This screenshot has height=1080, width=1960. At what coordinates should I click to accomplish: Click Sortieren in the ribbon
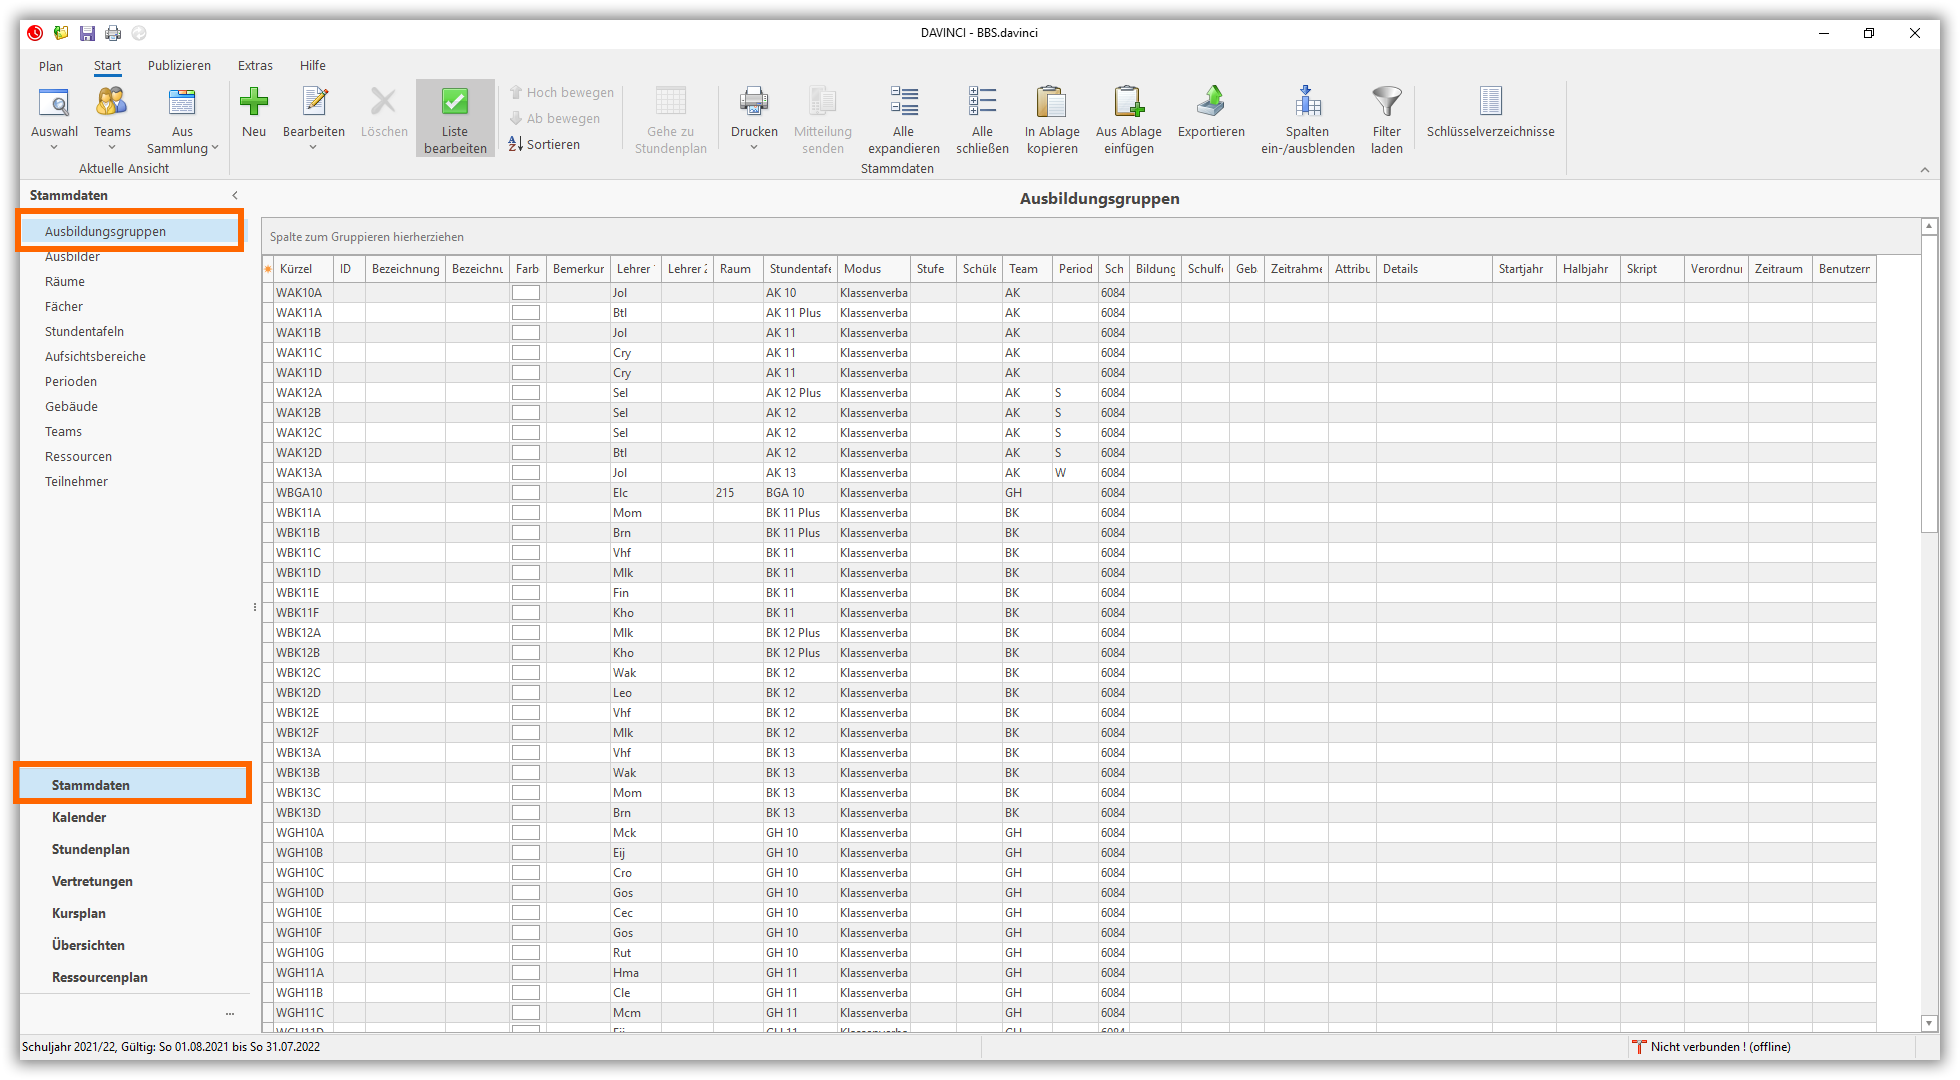pyautogui.click(x=544, y=144)
